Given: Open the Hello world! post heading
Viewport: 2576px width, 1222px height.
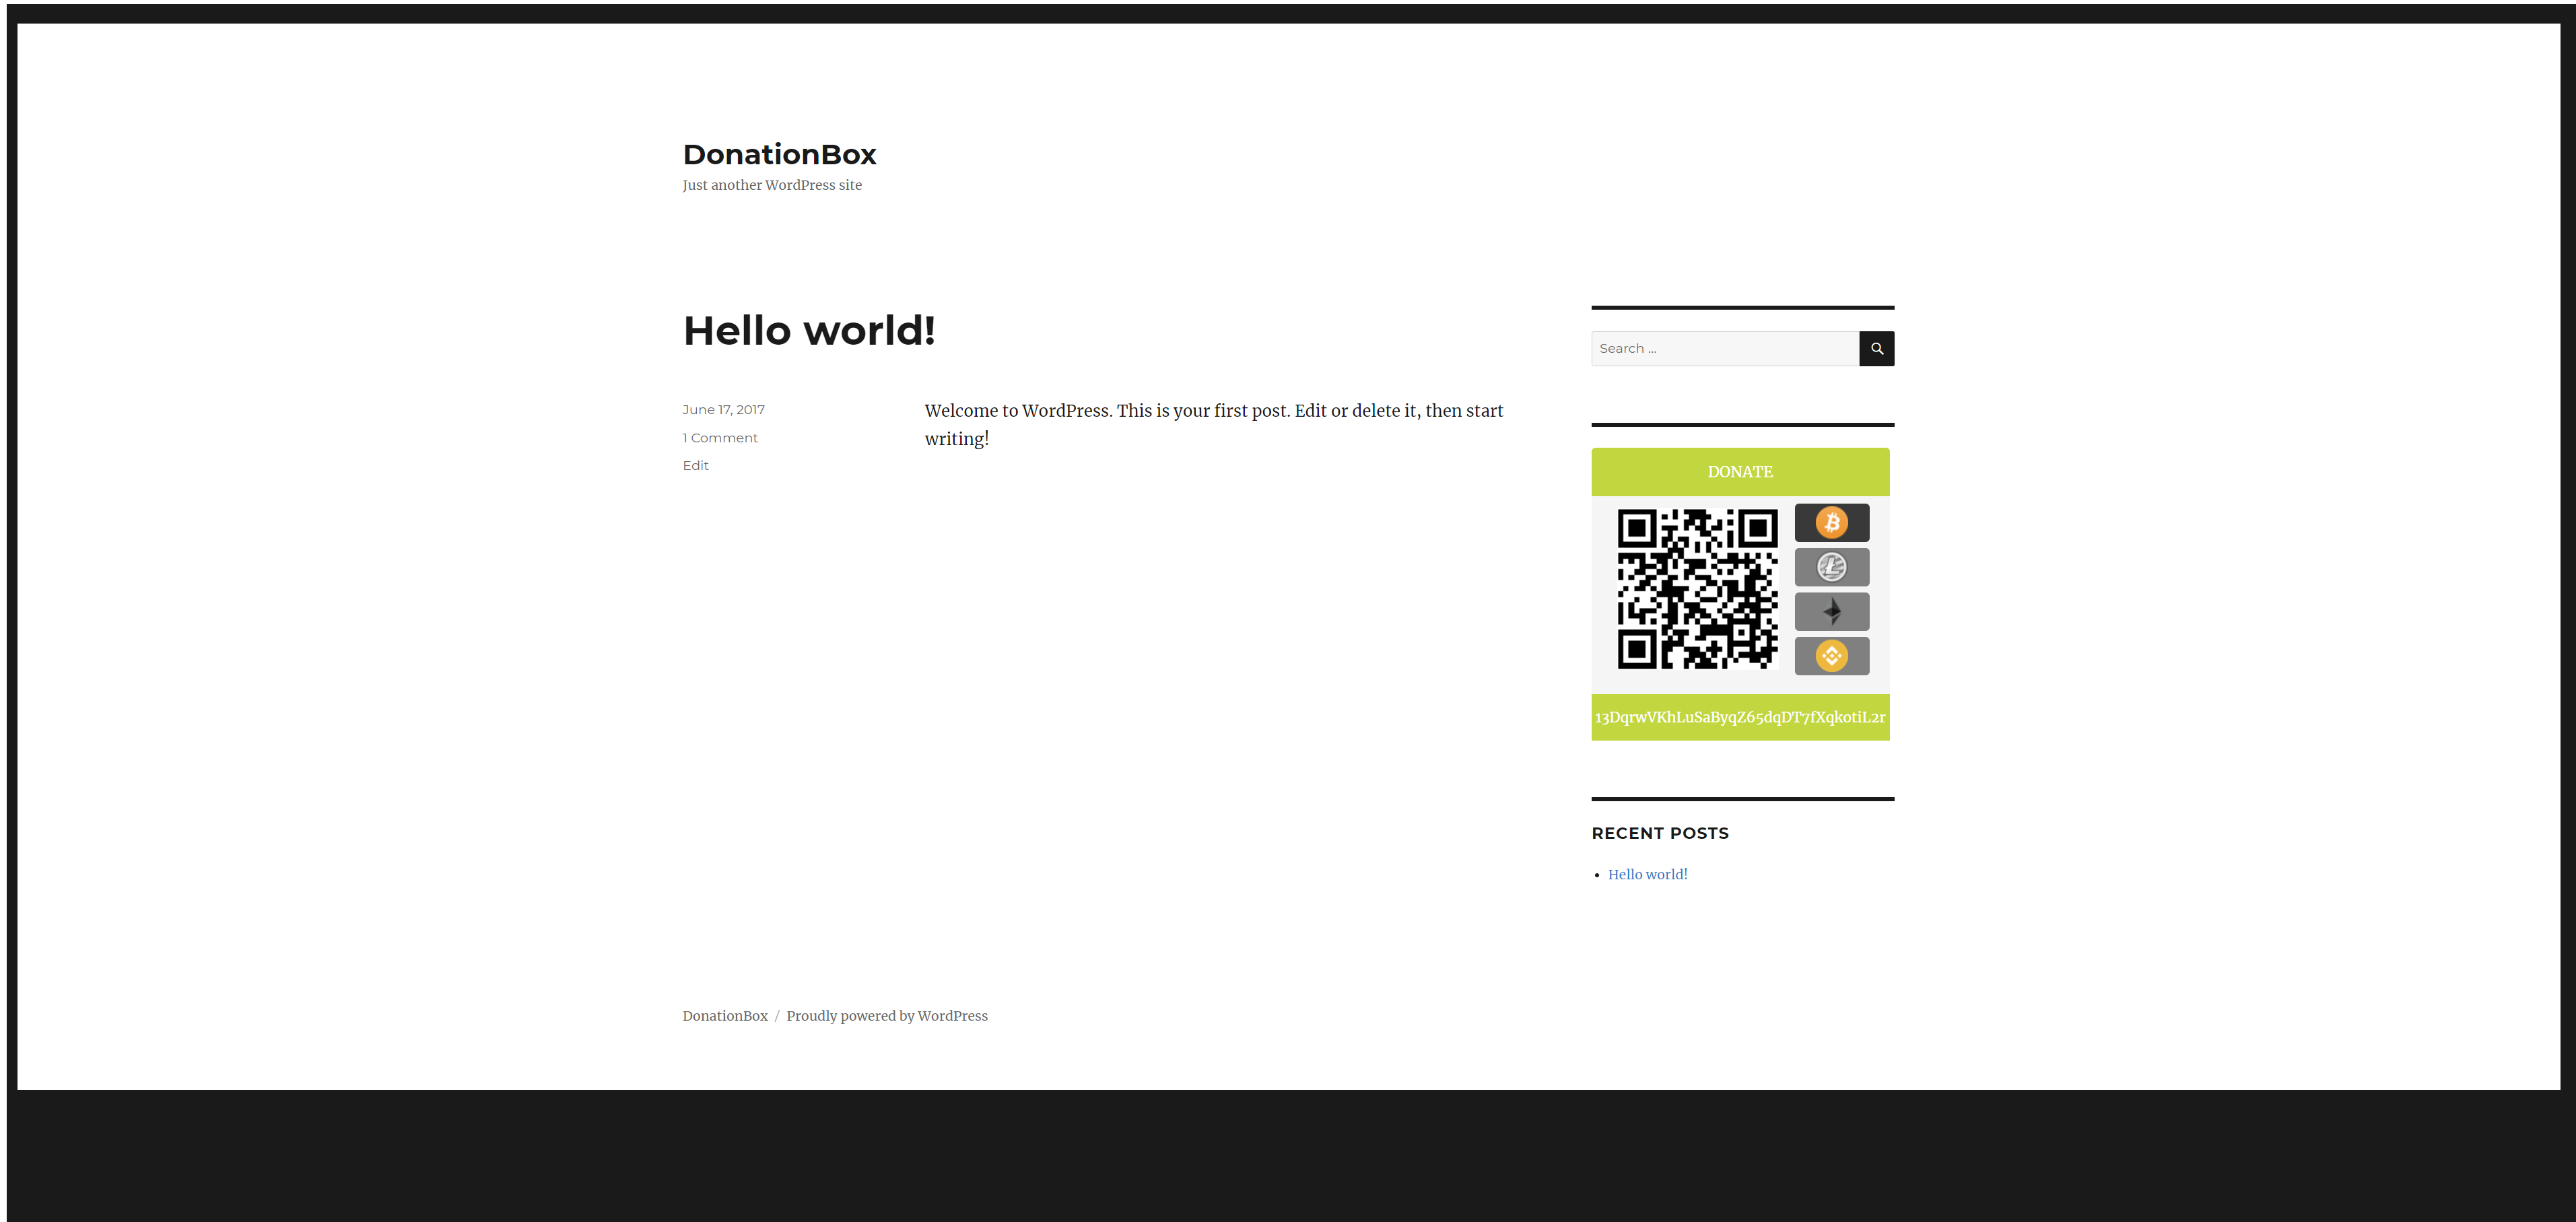Looking at the screenshot, I should (808, 331).
